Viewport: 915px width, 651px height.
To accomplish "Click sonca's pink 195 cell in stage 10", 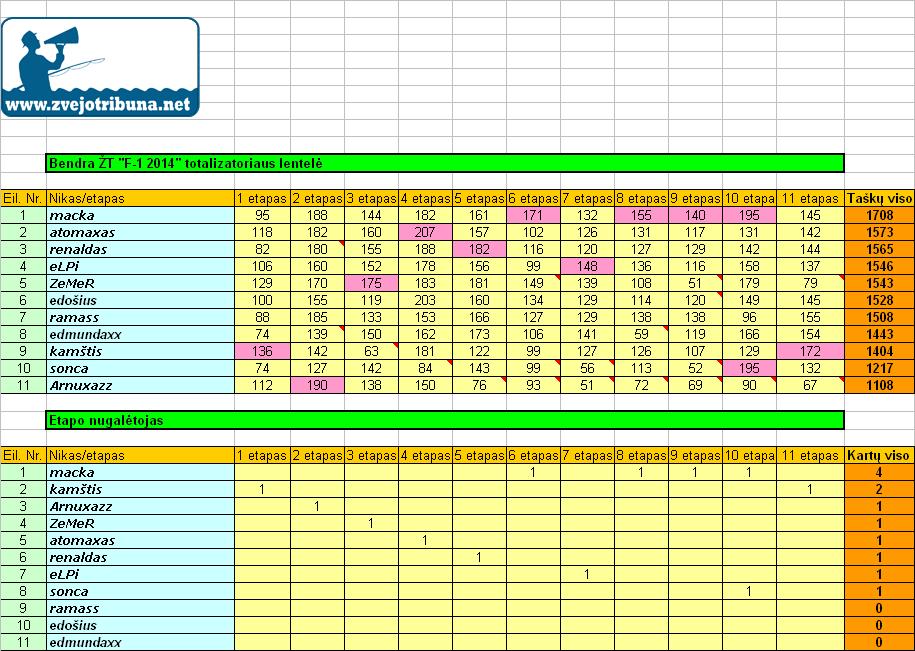I will (749, 368).
